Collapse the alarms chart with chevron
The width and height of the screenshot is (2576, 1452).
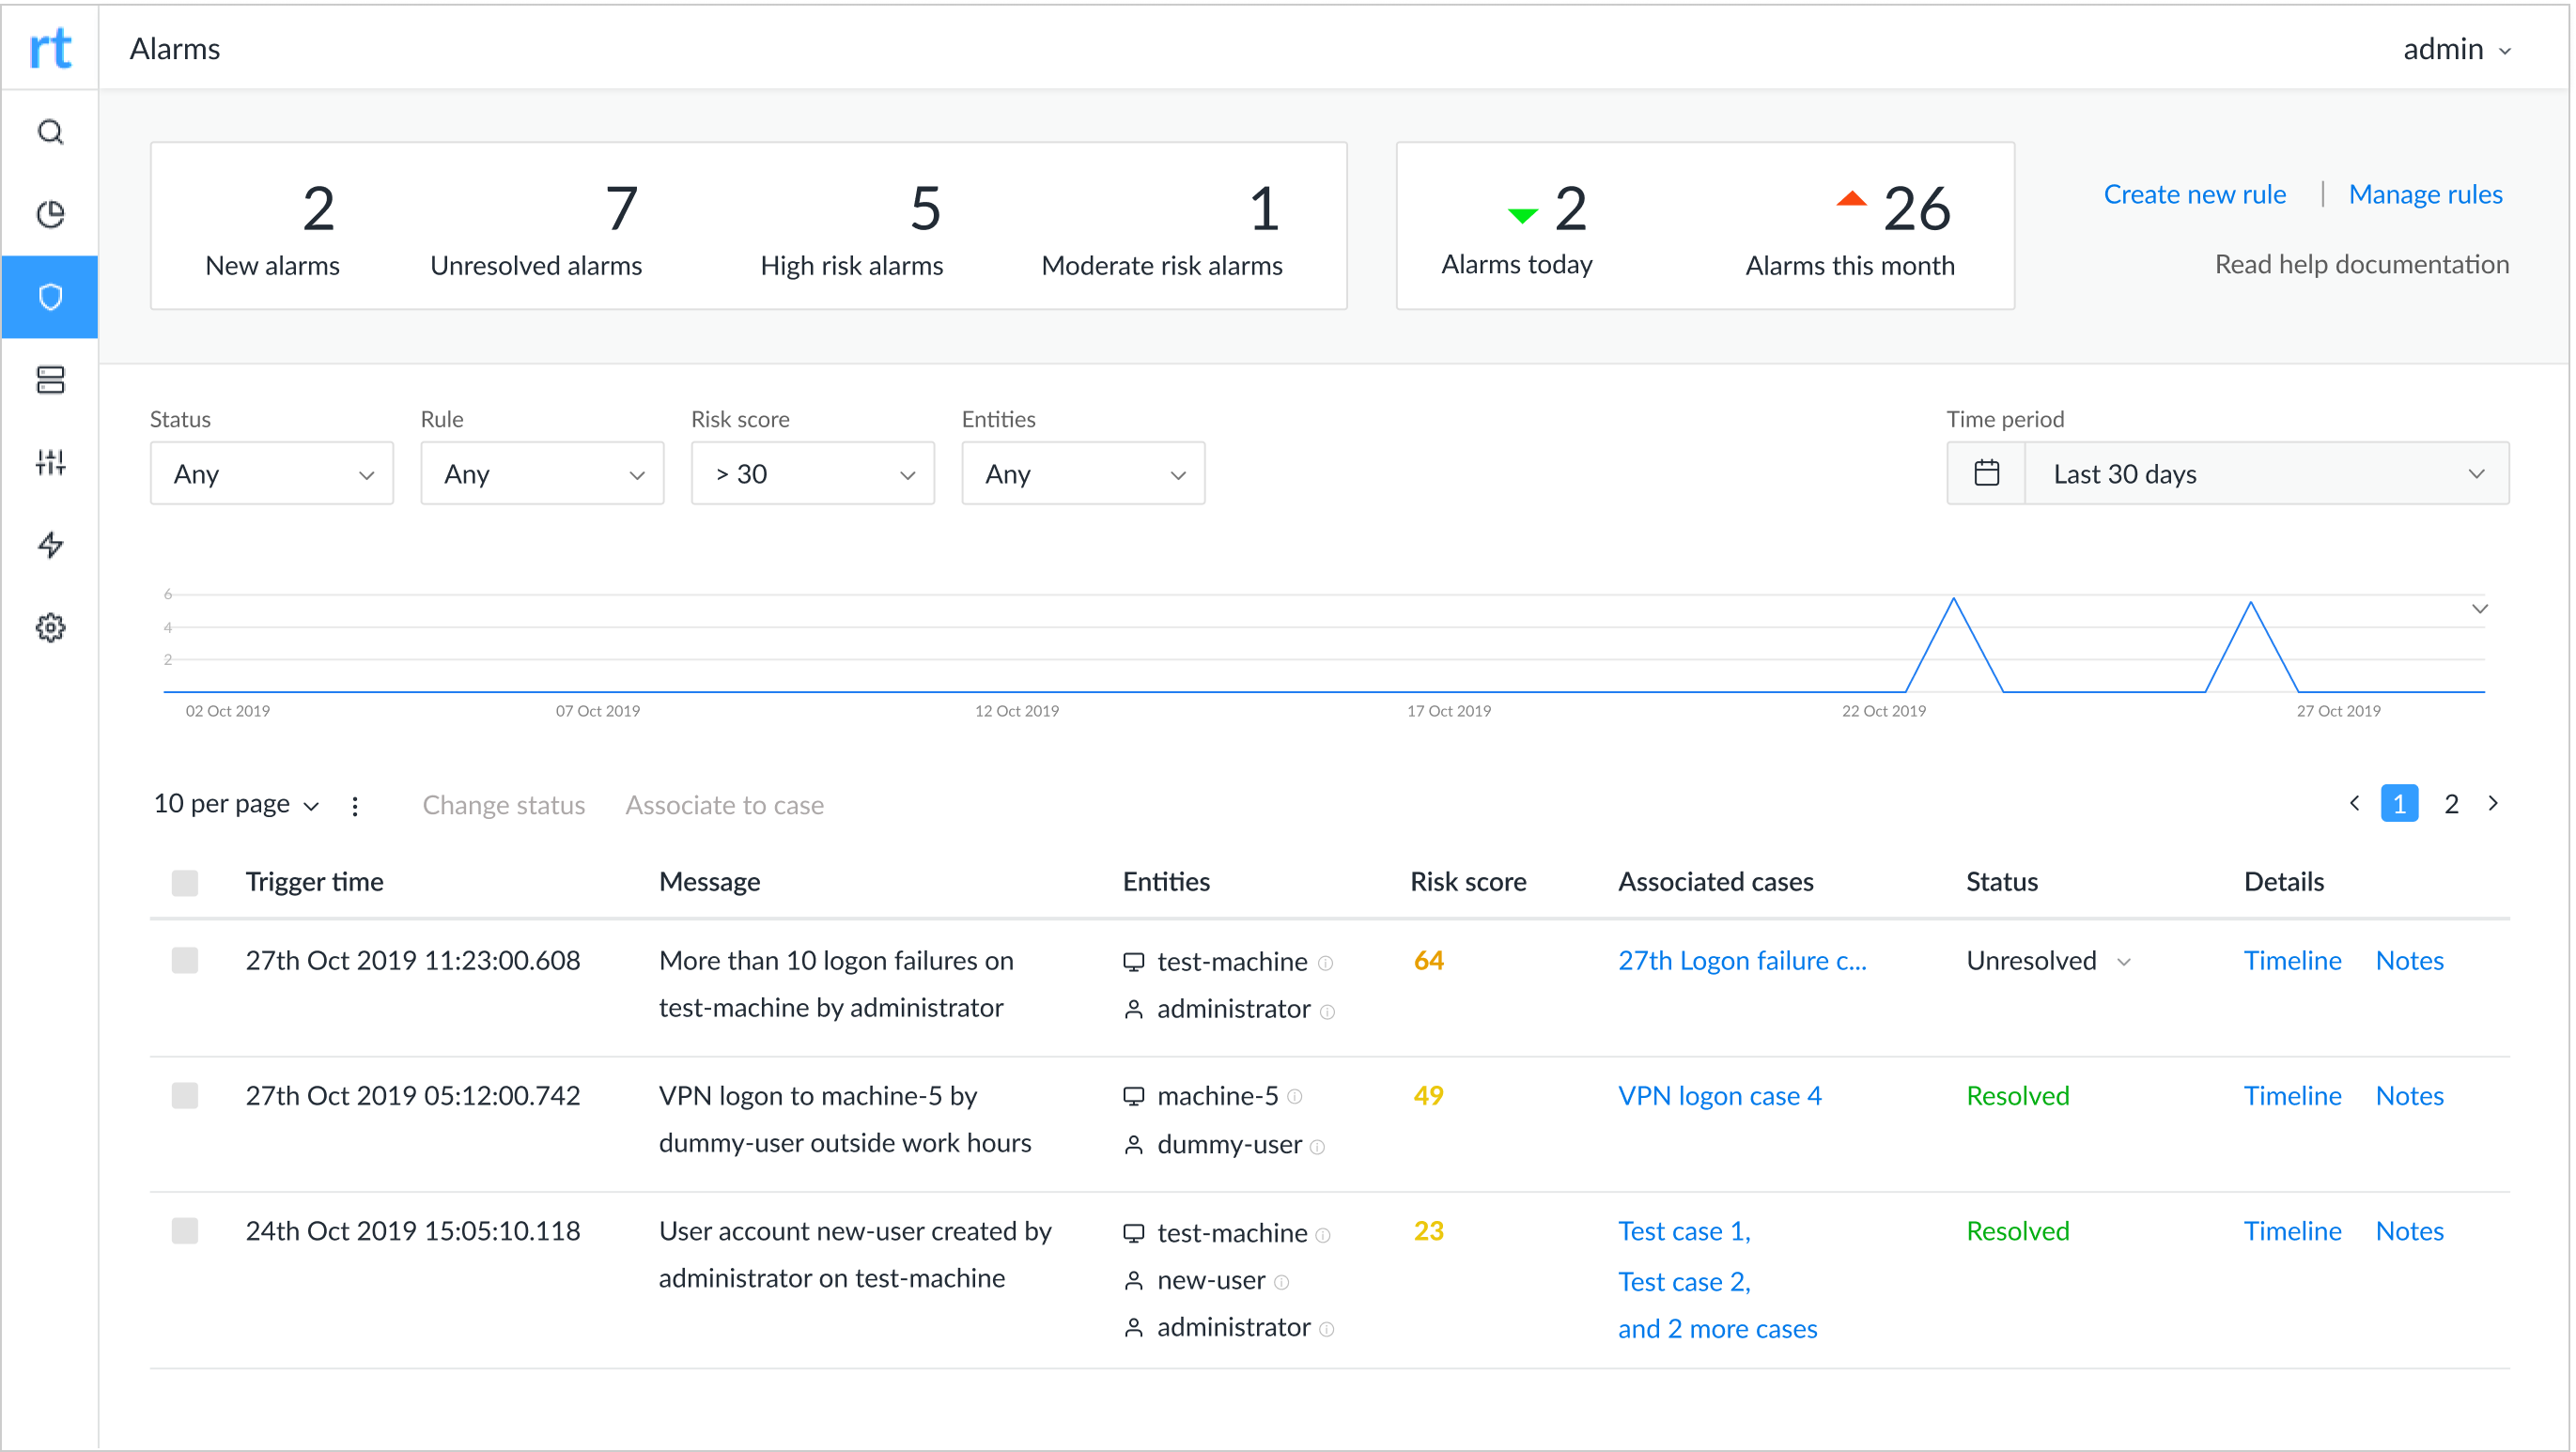(x=2479, y=609)
